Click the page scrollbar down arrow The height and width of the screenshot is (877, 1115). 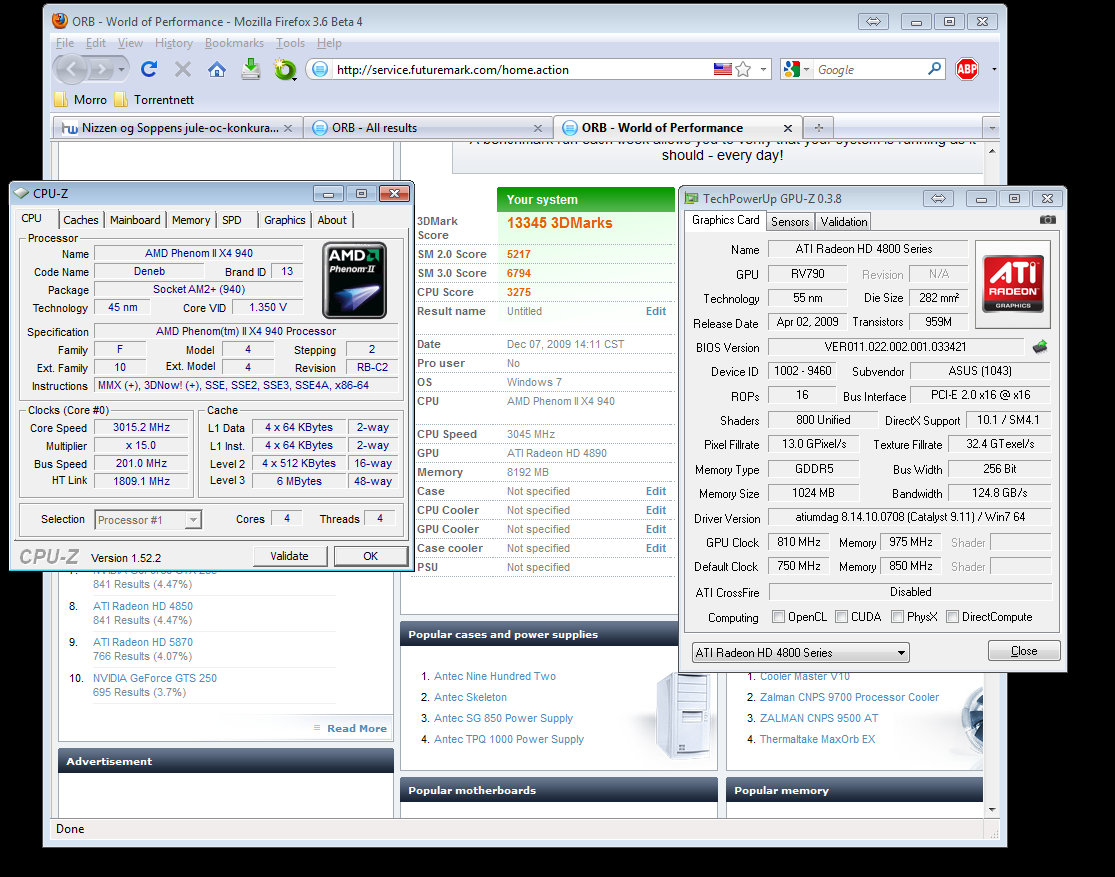[992, 809]
